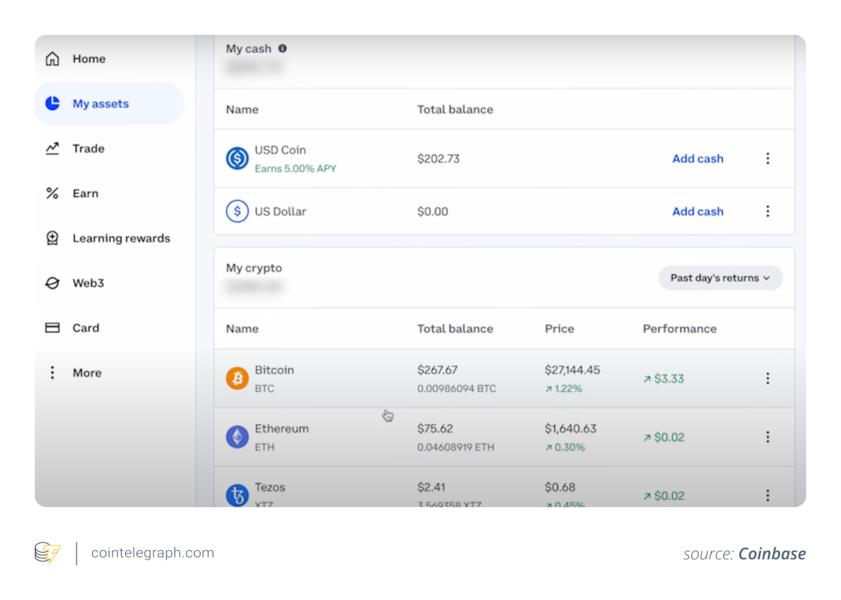Click the $0.00 US Dollar balance
The image size is (841, 600).
(432, 211)
